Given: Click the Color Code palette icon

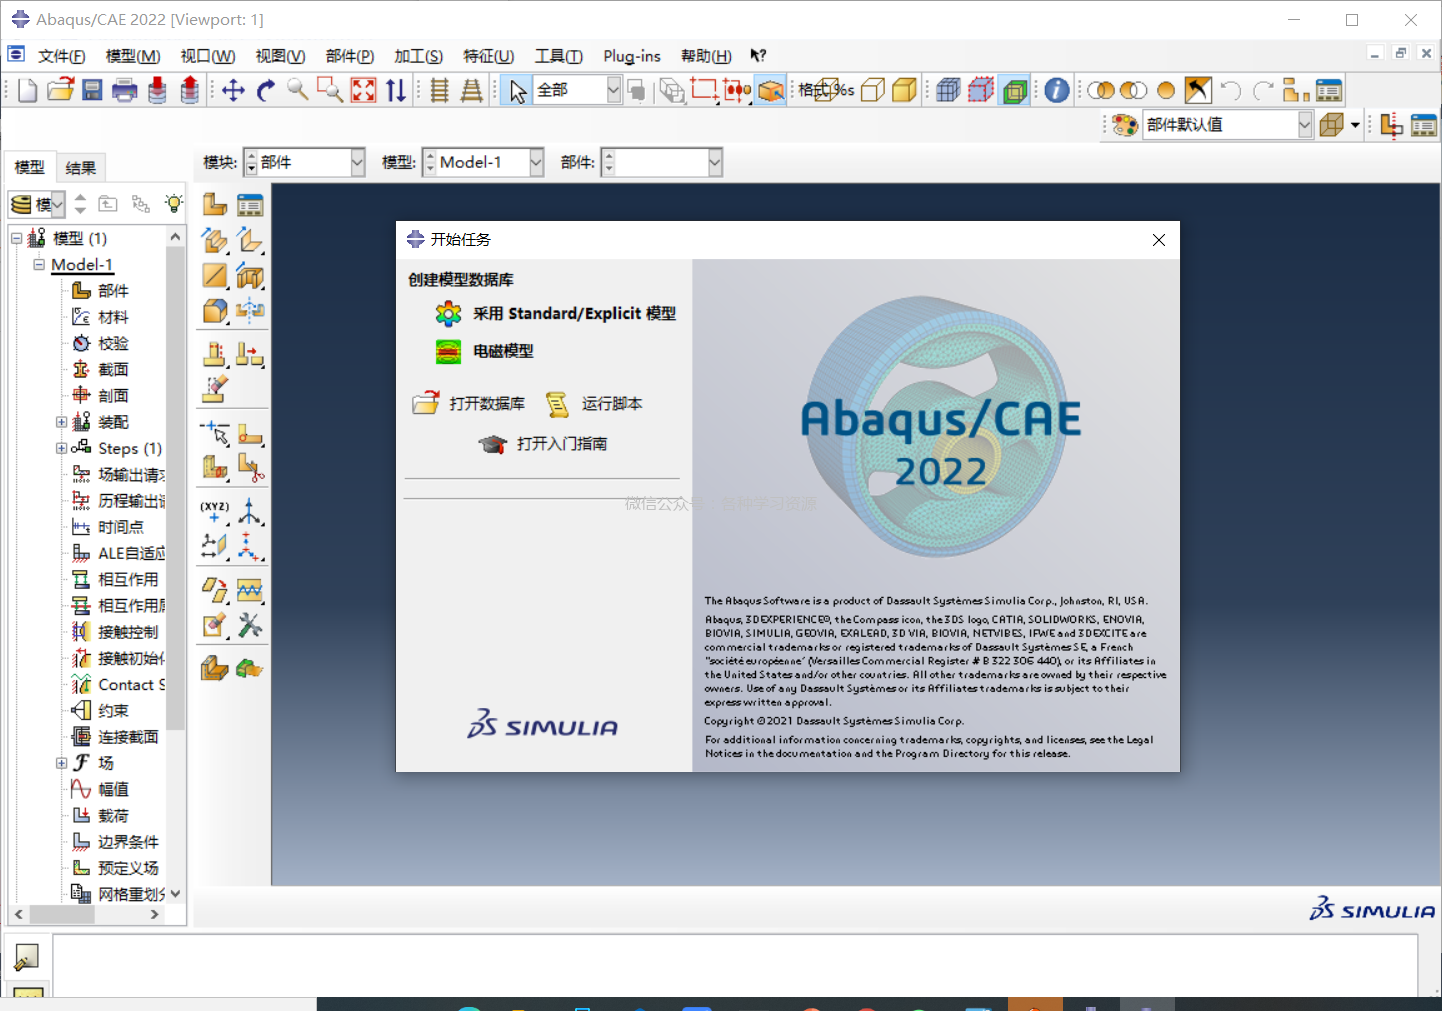Looking at the screenshot, I should pos(1125,125).
